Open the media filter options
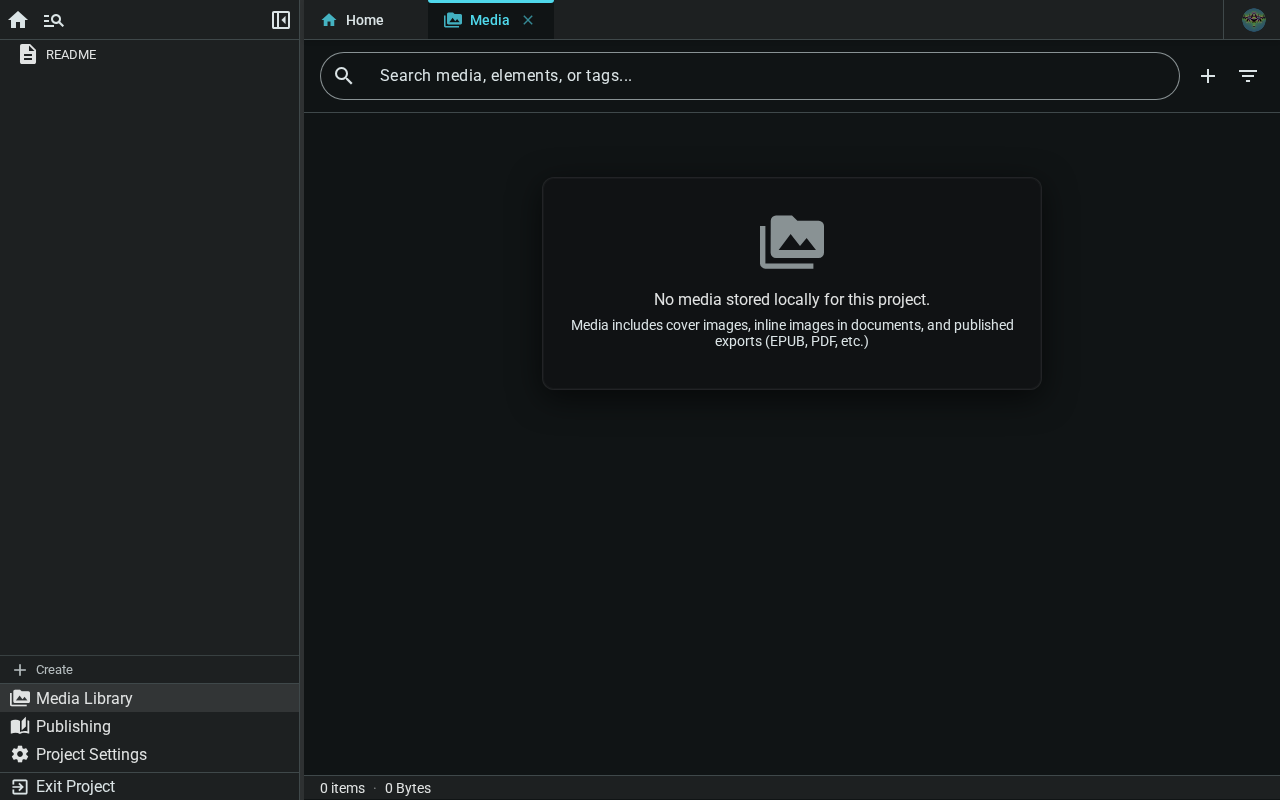Screen dimensions: 1280x800 [x=1248, y=76]
